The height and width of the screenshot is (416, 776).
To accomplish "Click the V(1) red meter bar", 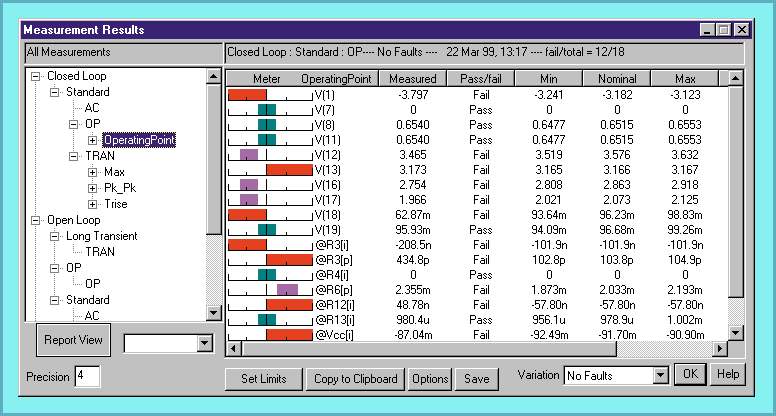I will (x=246, y=95).
